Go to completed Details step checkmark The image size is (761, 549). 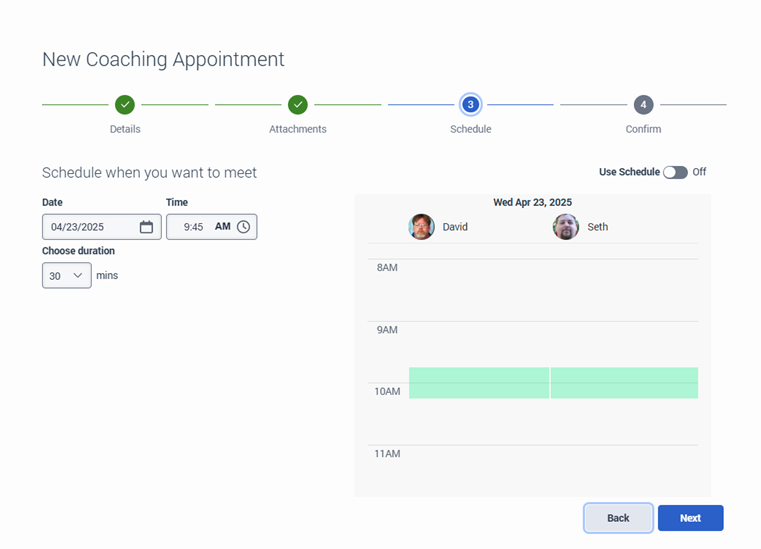click(x=125, y=105)
